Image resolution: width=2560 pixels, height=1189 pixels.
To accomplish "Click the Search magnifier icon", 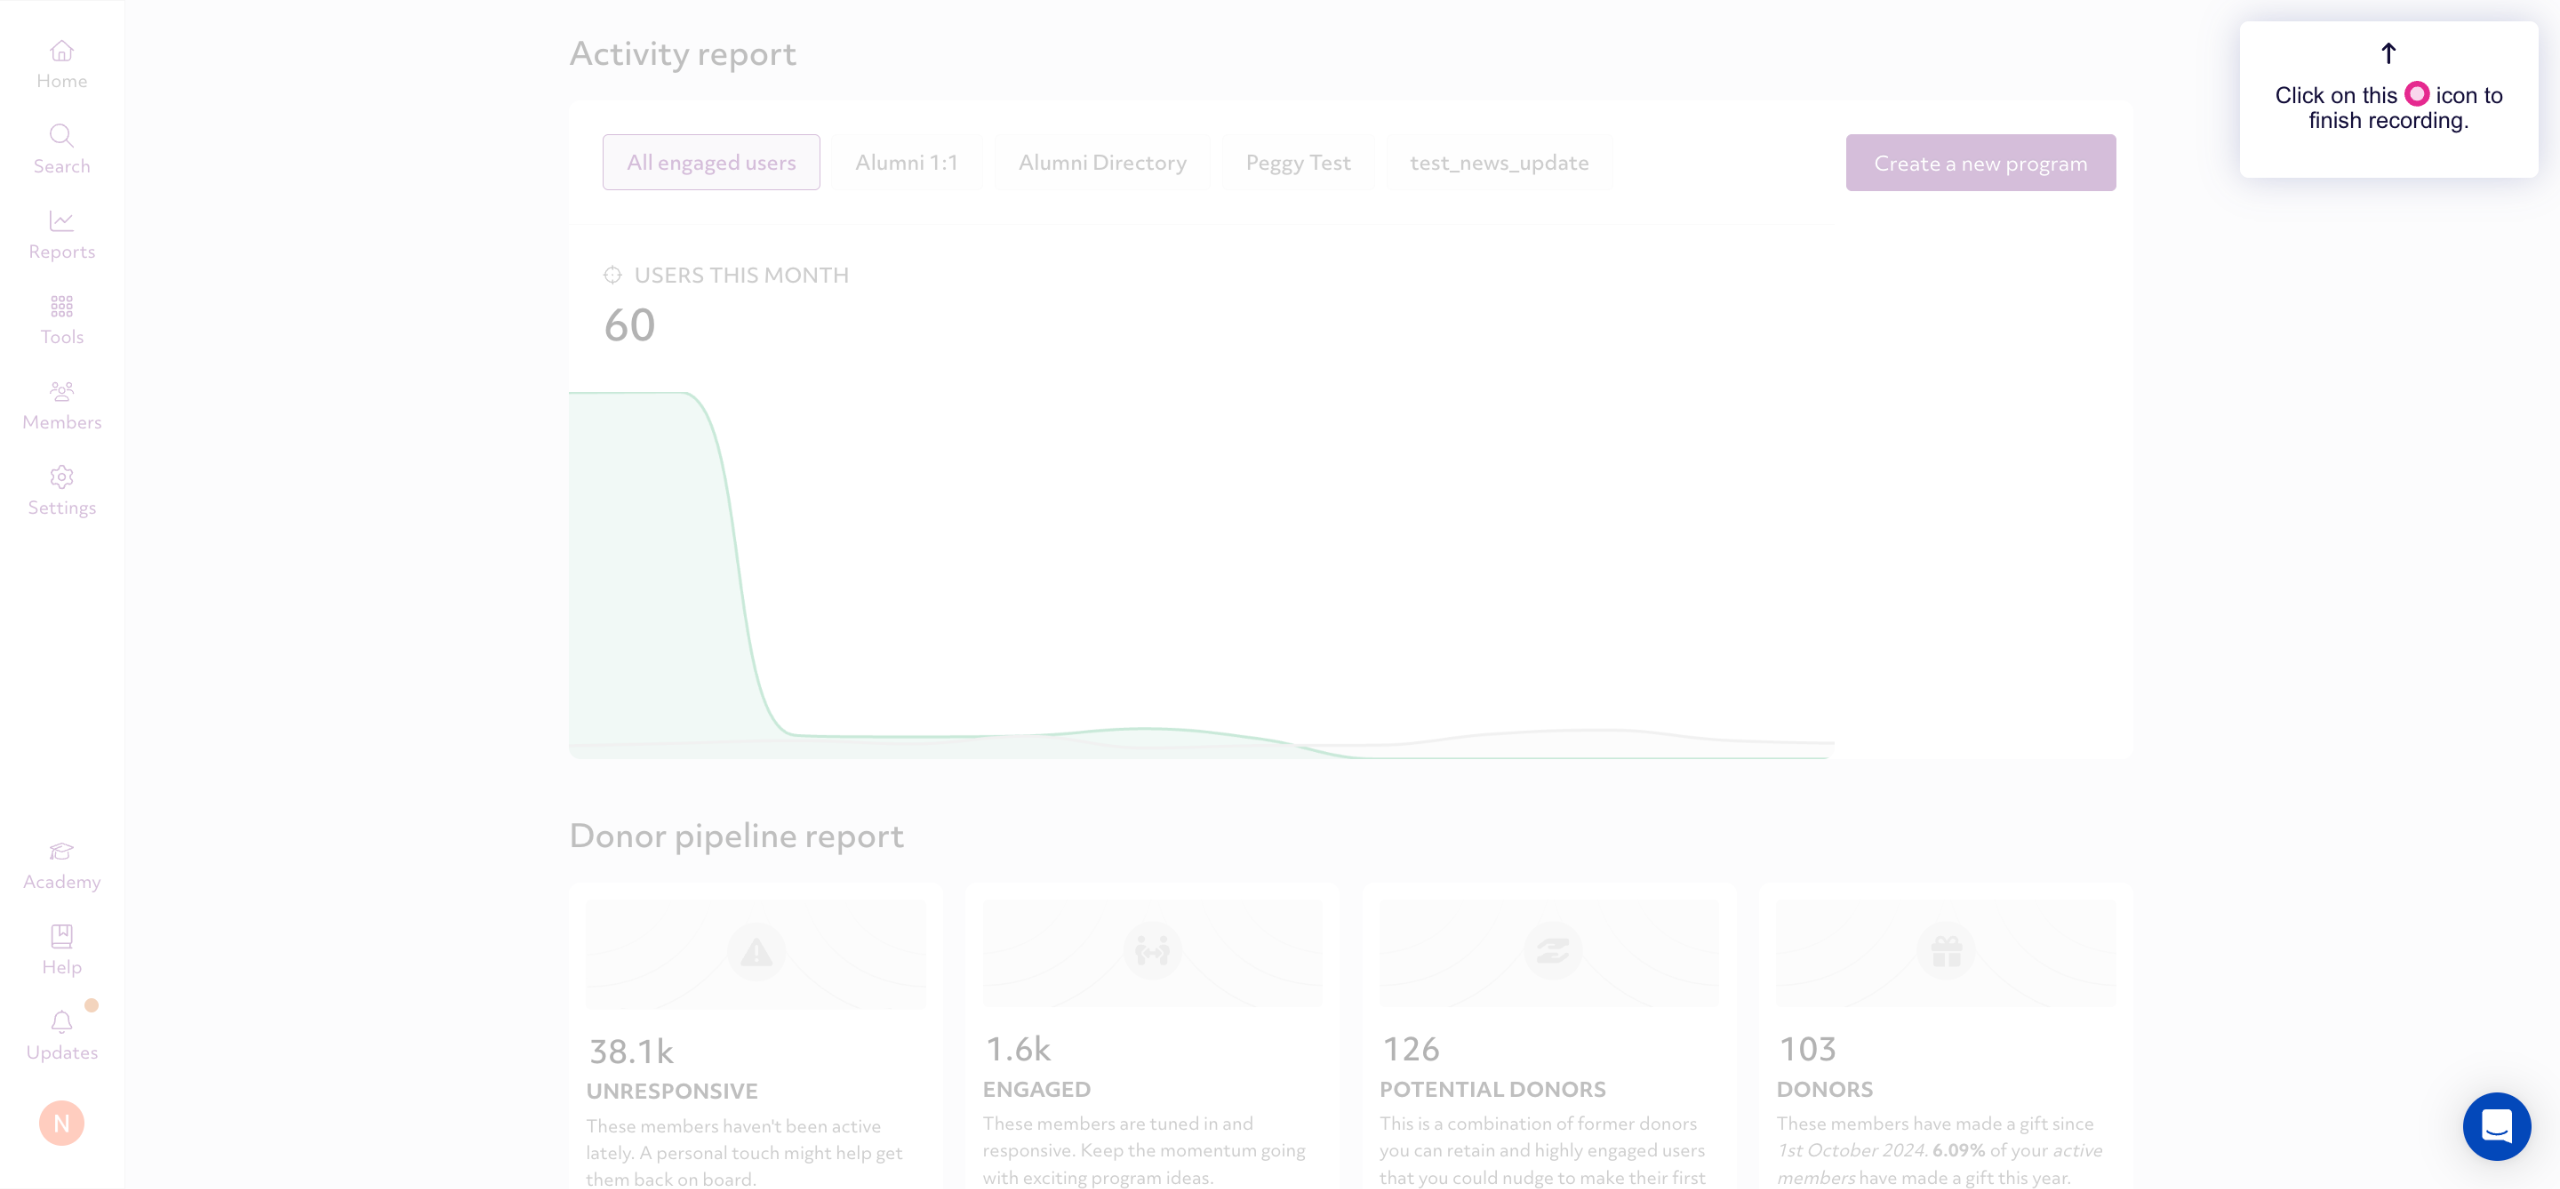I will (x=61, y=136).
